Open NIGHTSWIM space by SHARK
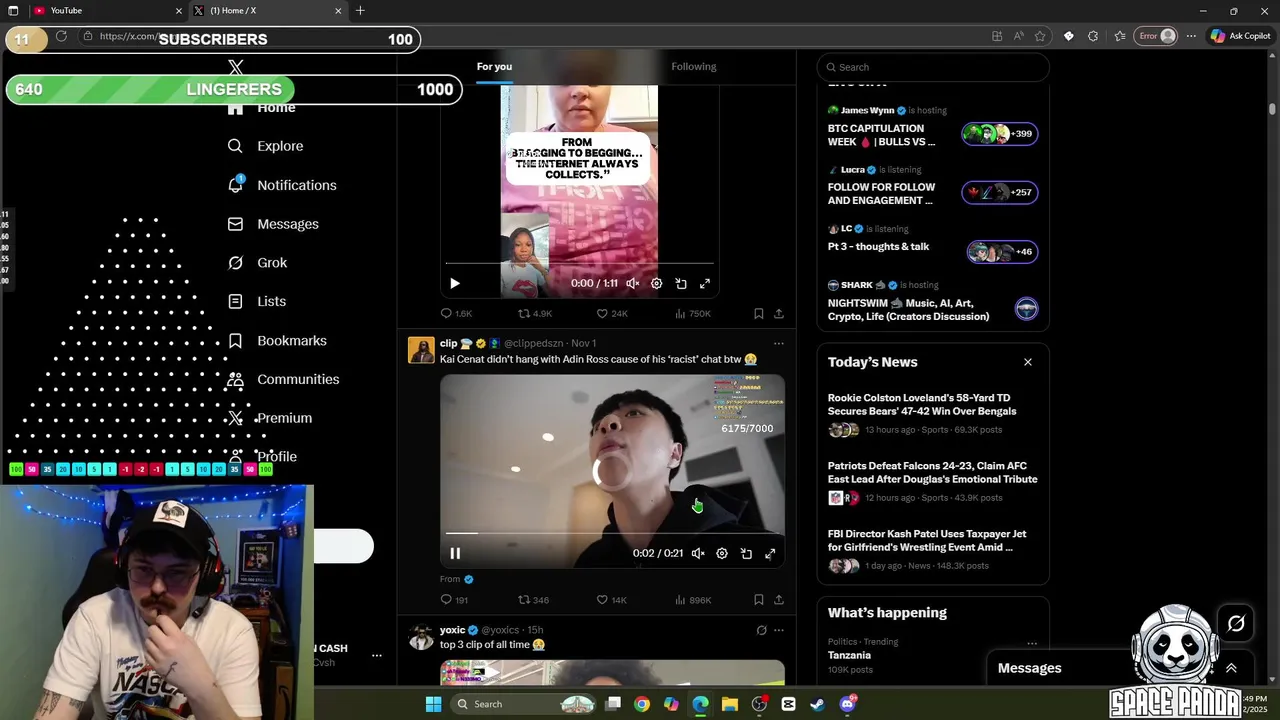1280x720 pixels. 932,301
